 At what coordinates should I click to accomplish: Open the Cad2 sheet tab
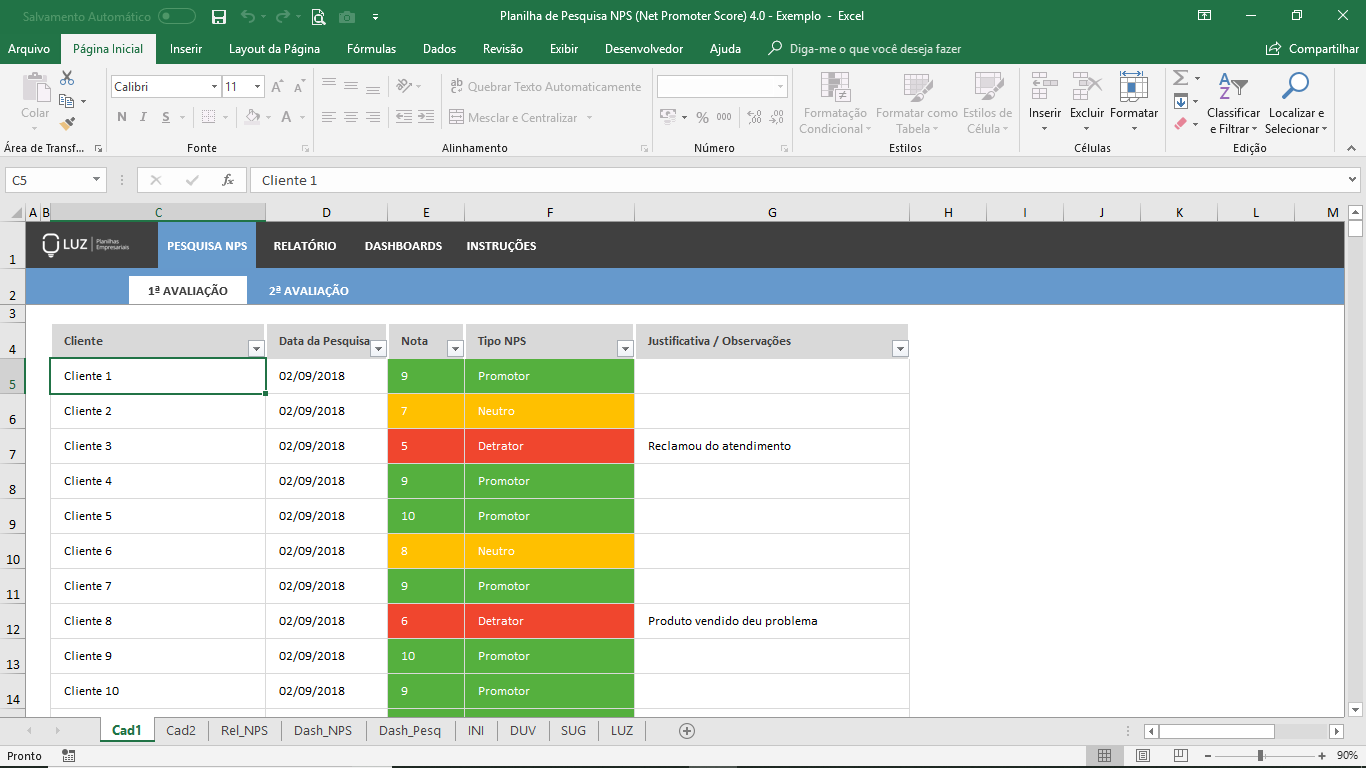coord(181,731)
